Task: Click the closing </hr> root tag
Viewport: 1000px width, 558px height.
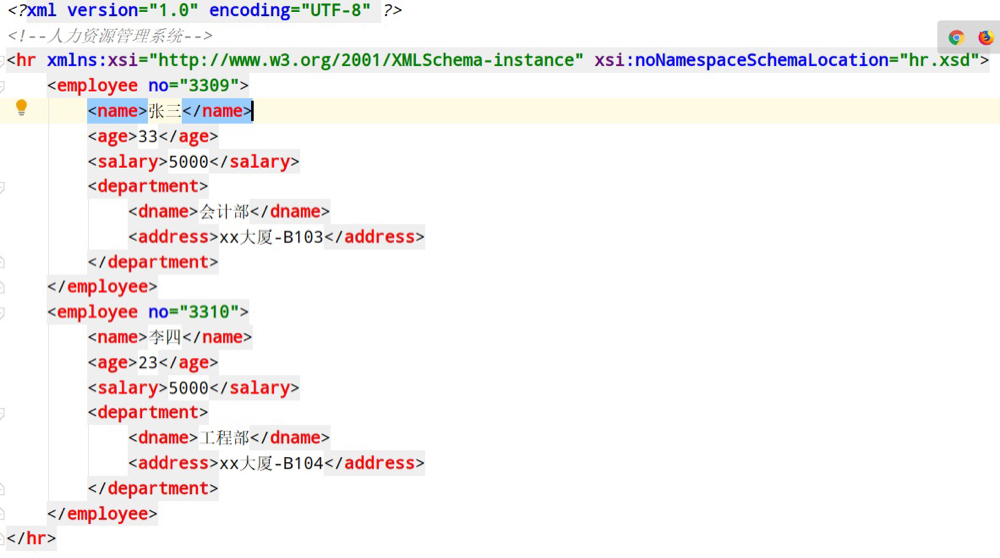Action: [31, 539]
